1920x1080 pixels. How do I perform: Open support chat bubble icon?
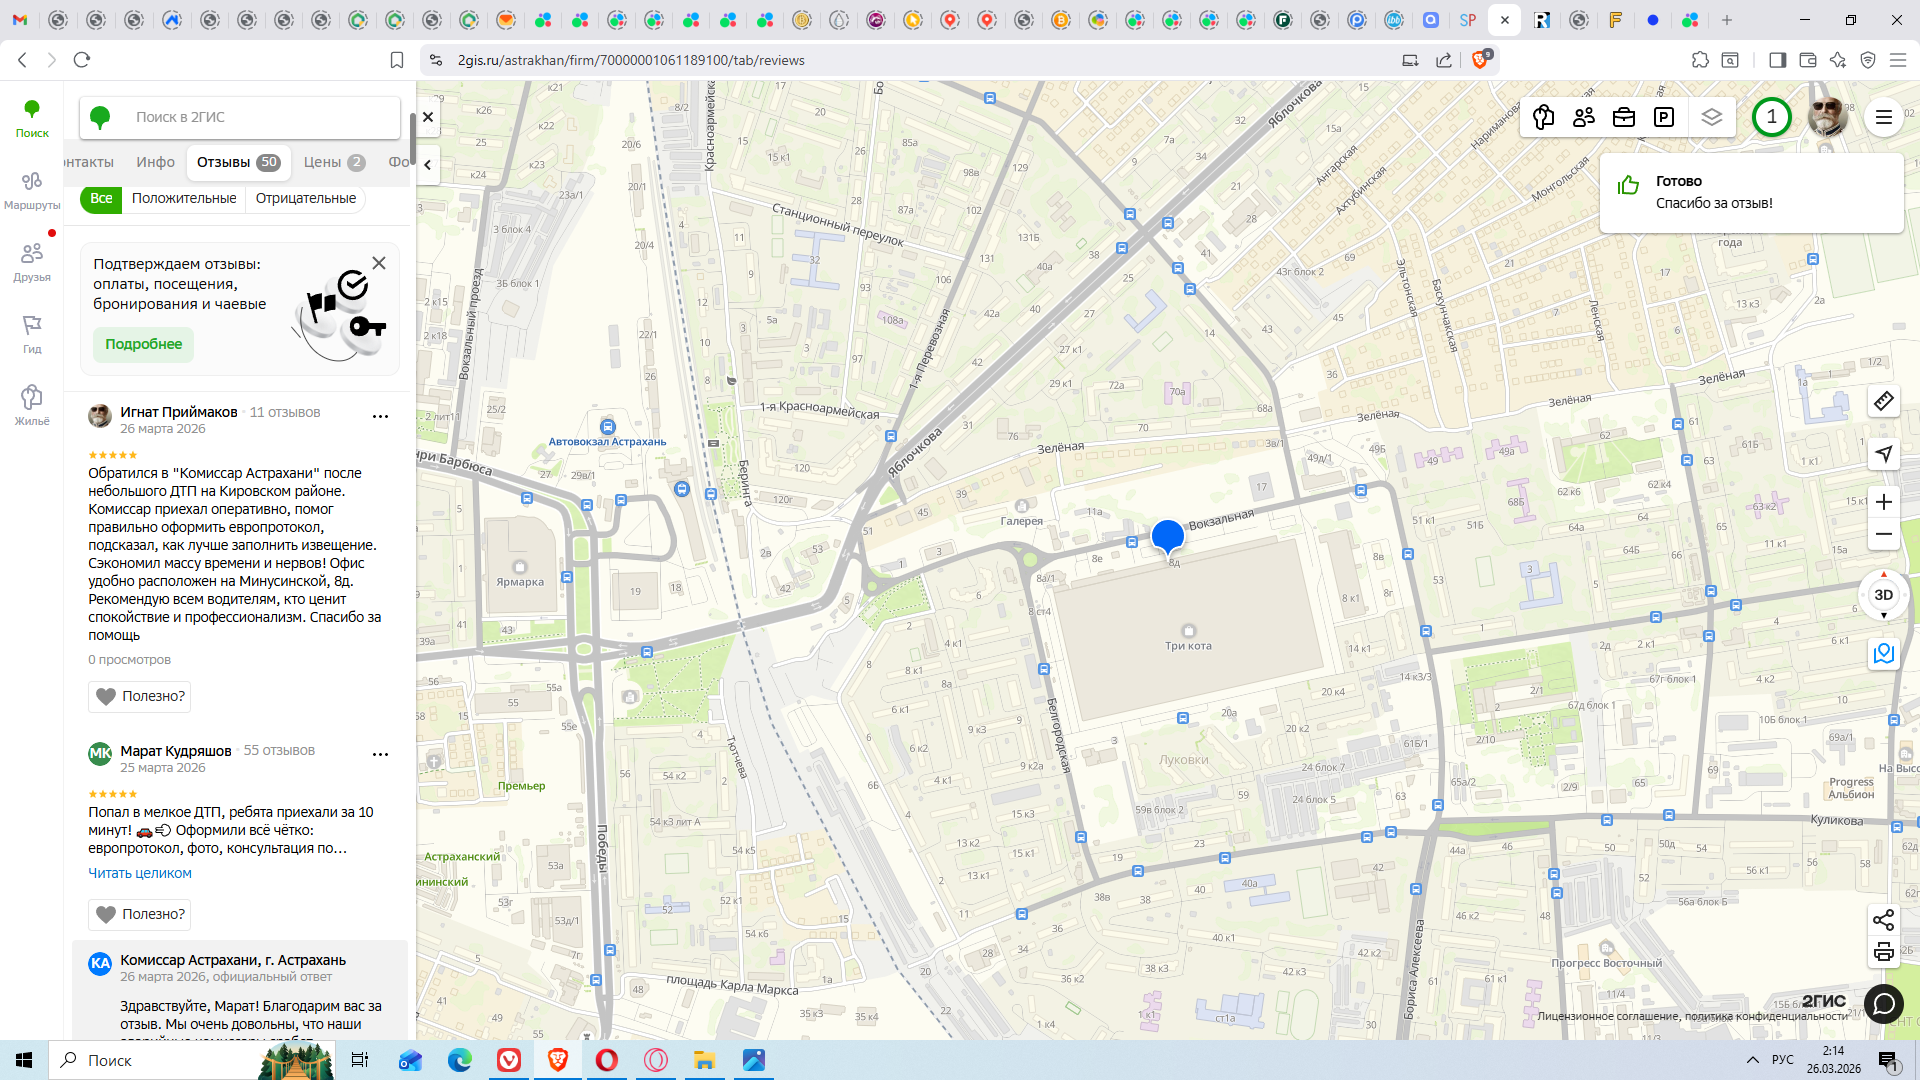1883,1003
